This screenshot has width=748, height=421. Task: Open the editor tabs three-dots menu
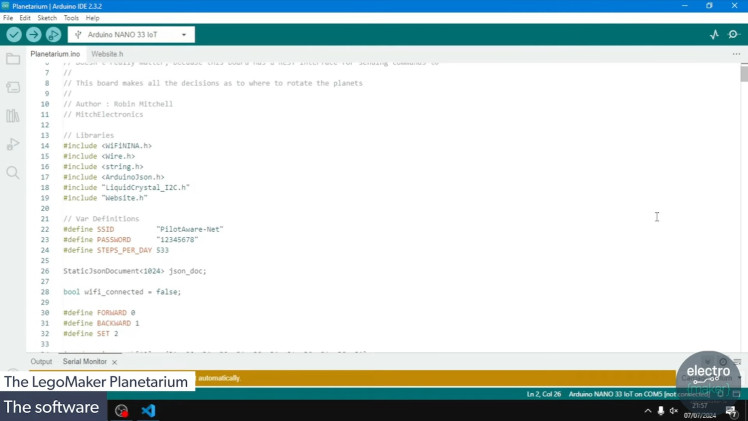[x=737, y=54]
